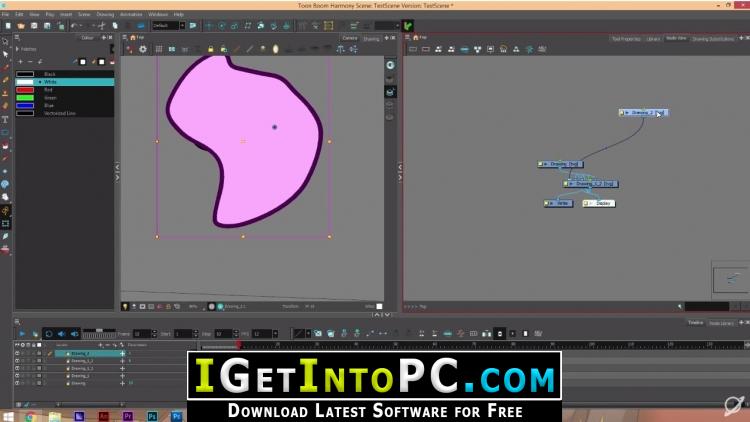
Task: Open the Drawing menu
Action: (105, 15)
